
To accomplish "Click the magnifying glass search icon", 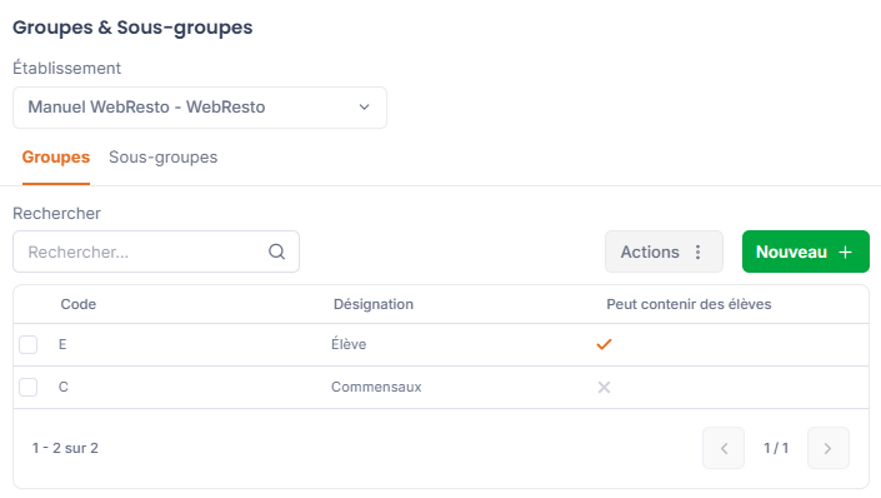I will pyautogui.click(x=276, y=251).
